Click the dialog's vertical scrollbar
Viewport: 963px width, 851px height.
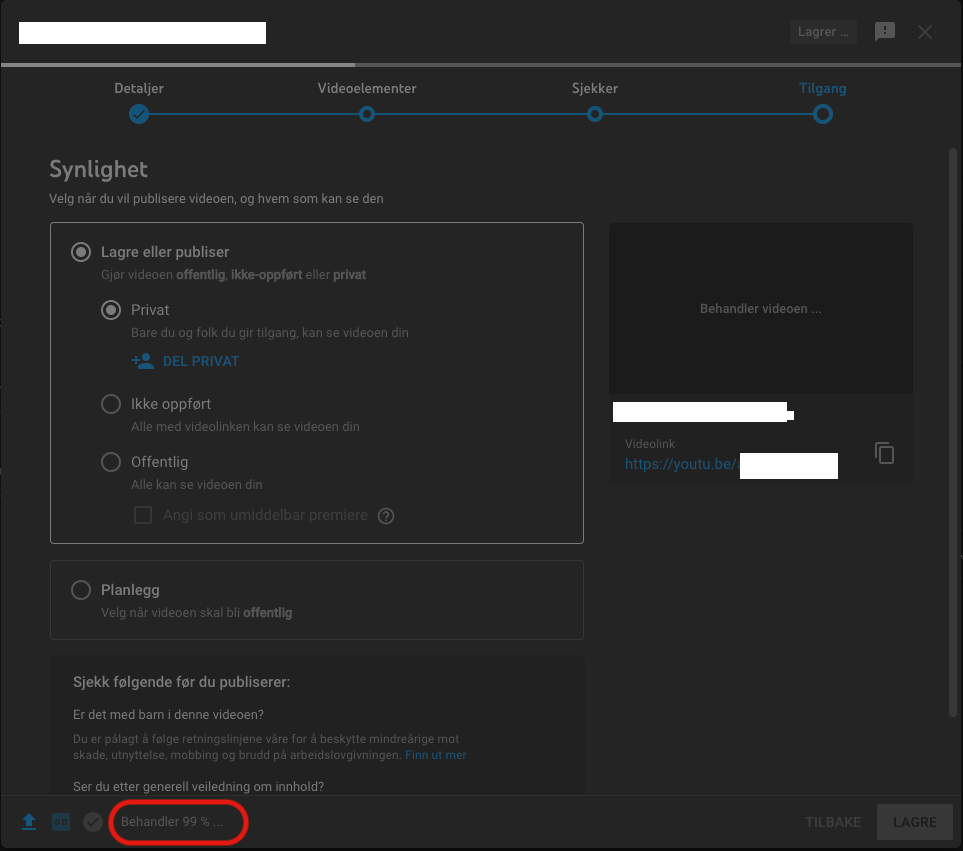point(953,432)
